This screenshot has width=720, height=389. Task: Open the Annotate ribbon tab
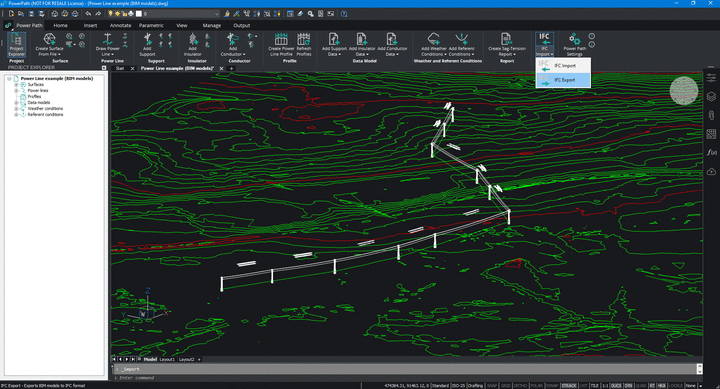click(x=120, y=25)
